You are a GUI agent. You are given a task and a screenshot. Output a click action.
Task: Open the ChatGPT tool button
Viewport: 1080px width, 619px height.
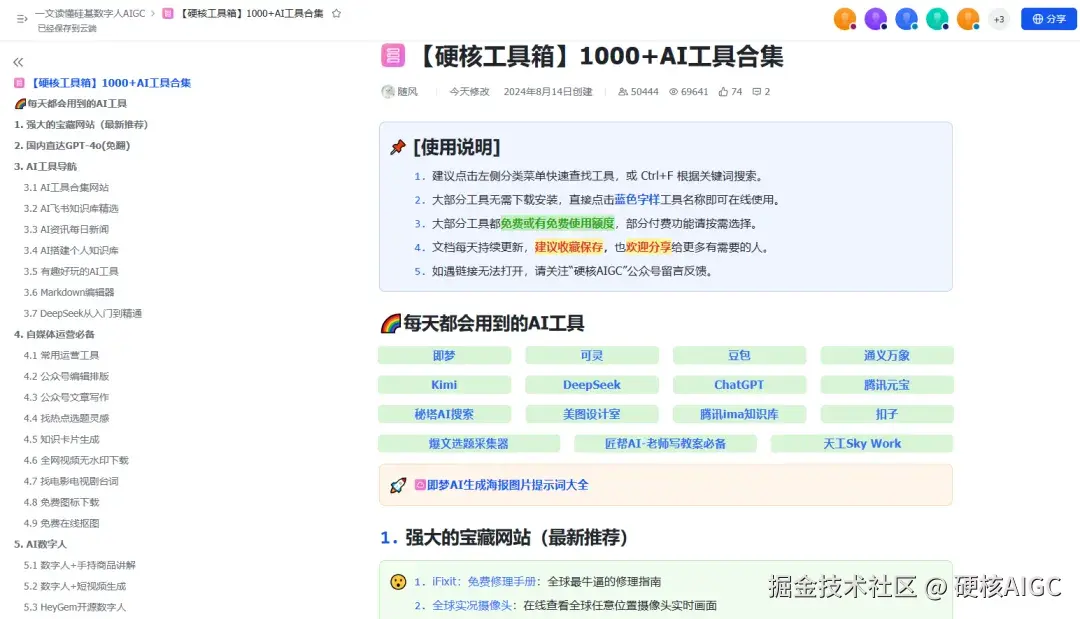(739, 384)
